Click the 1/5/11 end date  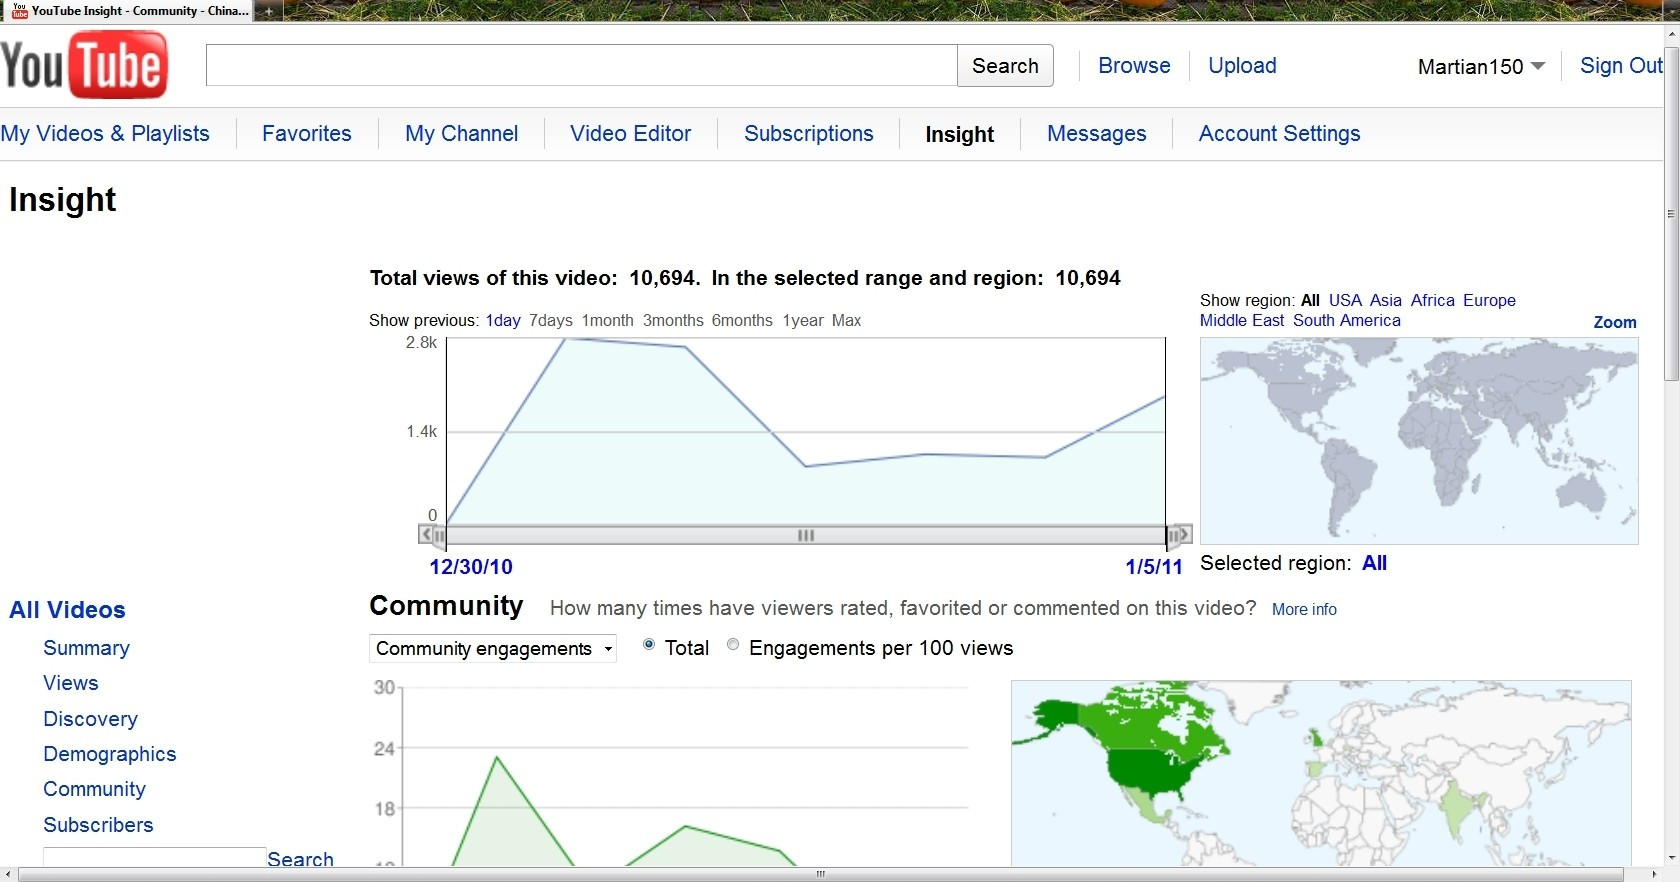(x=1154, y=567)
